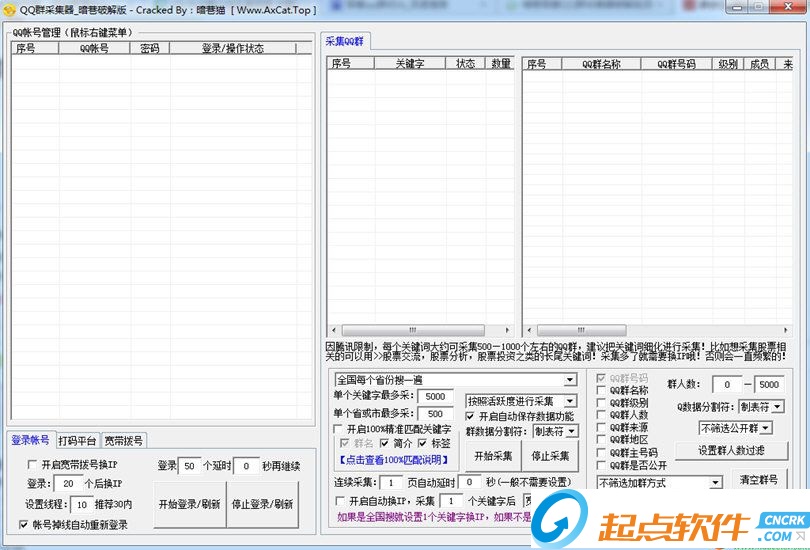Click the QQ帐号 column header
This screenshot has width=810, height=550.
94,48
